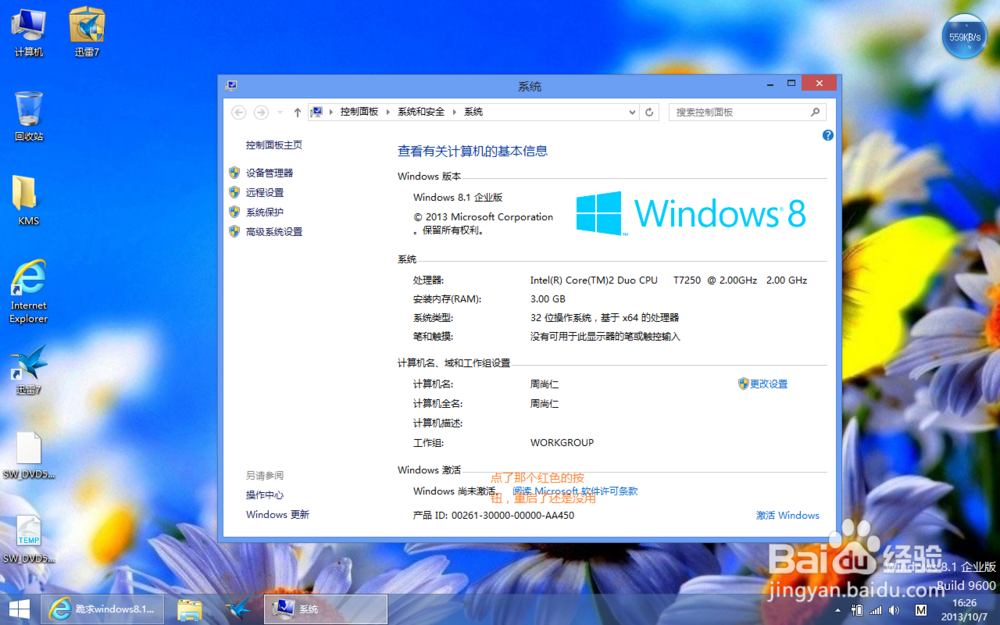
Task: Open 高级系统设置
Action: point(274,232)
